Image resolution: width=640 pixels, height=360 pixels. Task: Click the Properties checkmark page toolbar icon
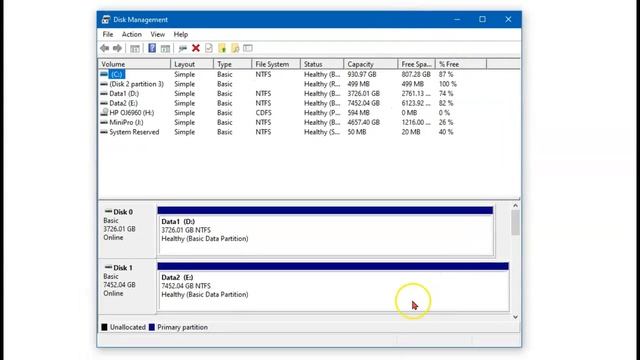click(x=209, y=48)
